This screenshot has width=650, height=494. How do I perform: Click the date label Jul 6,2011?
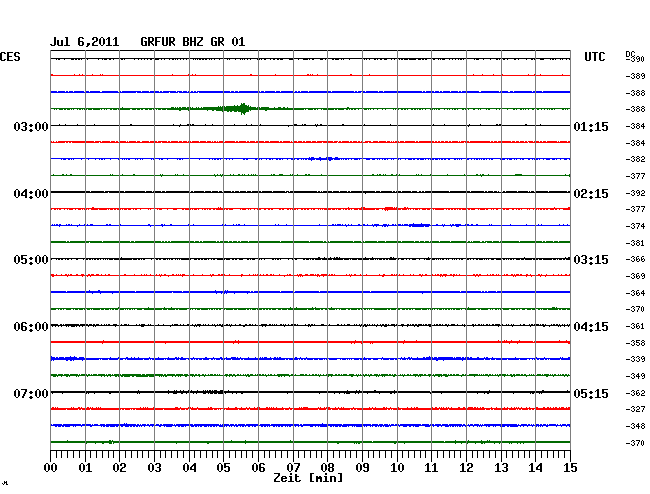click(85, 42)
